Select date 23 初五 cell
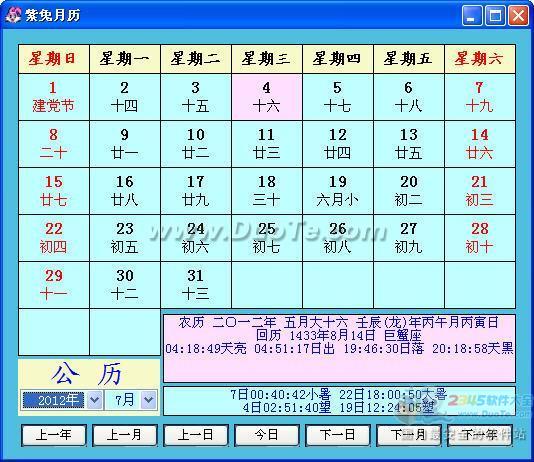The width and height of the screenshot is (534, 462). [x=125, y=238]
